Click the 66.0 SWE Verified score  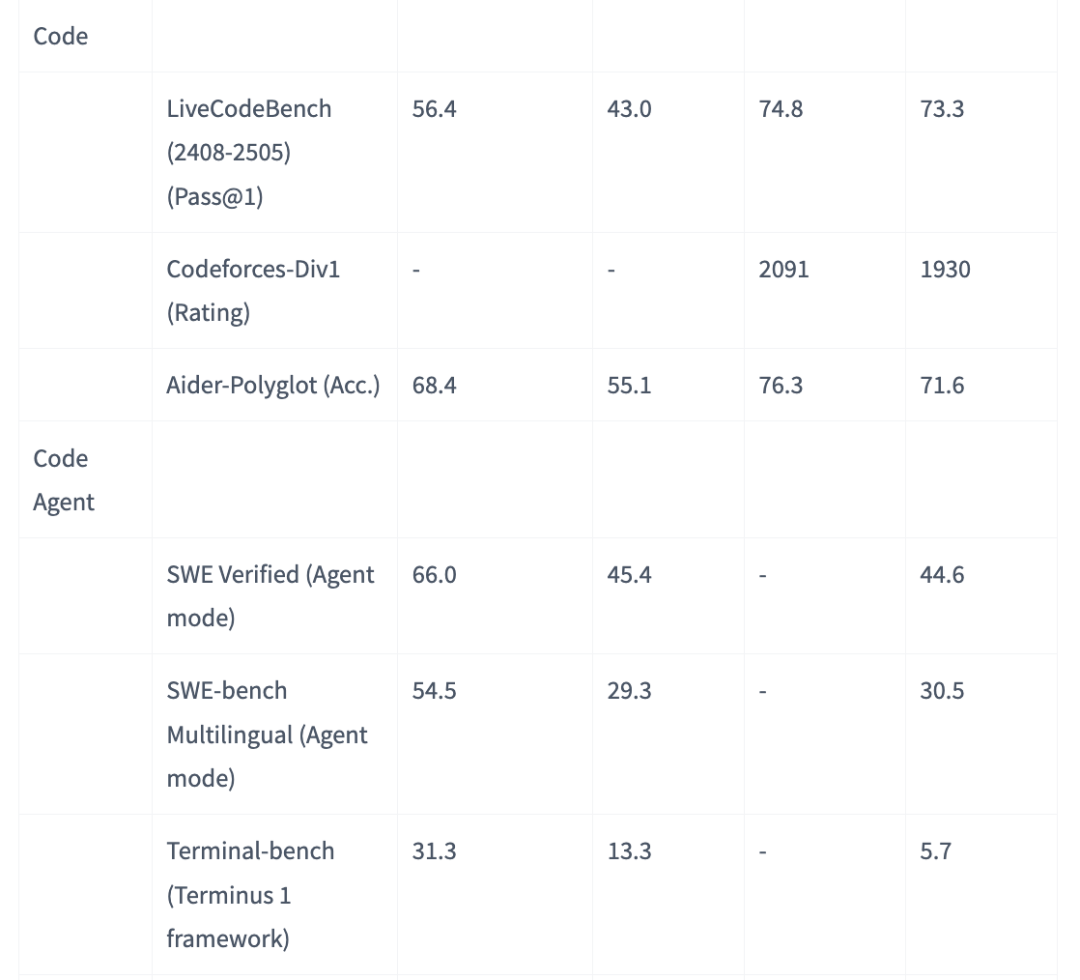point(434,574)
